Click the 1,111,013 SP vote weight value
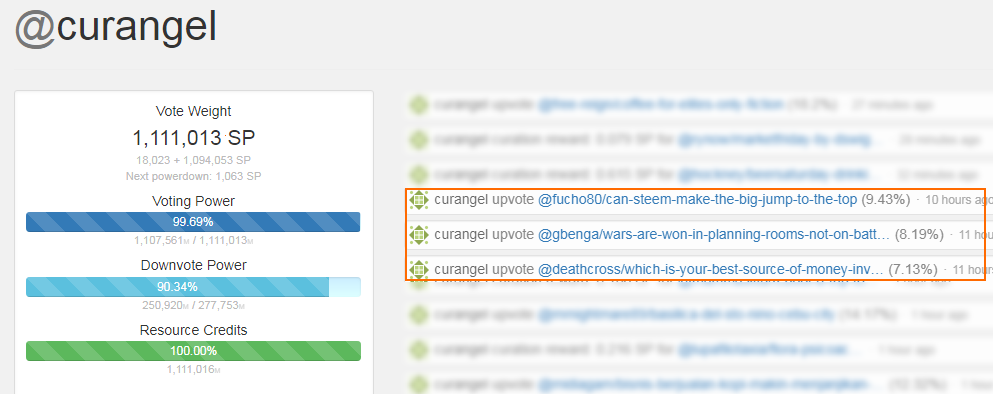The height and width of the screenshot is (394, 993). click(193, 137)
